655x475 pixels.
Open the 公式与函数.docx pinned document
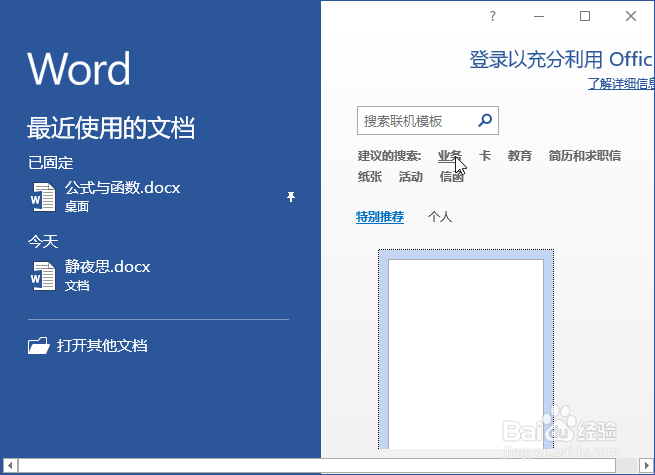pyautogui.click(x=159, y=197)
